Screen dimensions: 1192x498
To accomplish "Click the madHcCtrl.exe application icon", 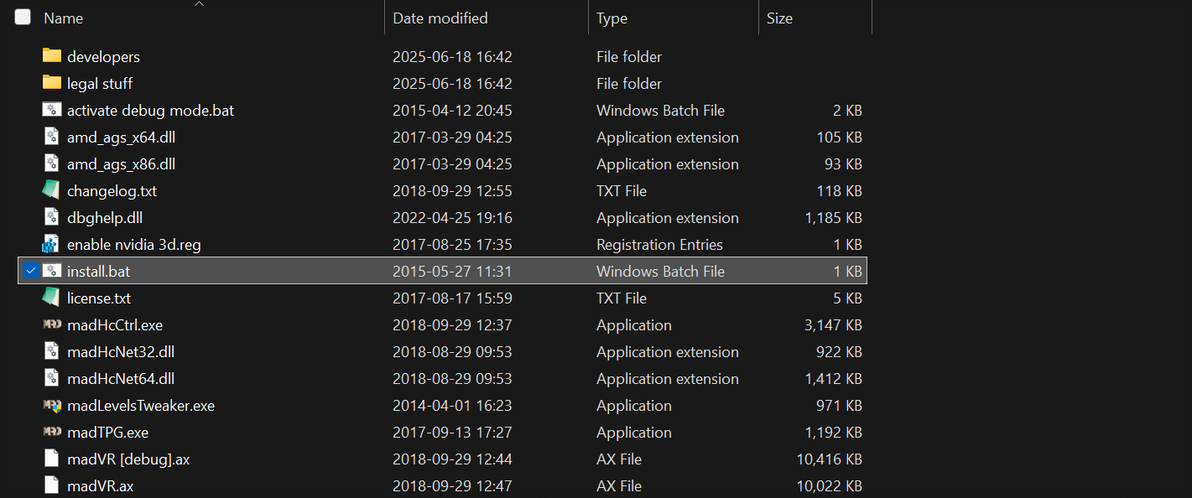I will 52,325.
